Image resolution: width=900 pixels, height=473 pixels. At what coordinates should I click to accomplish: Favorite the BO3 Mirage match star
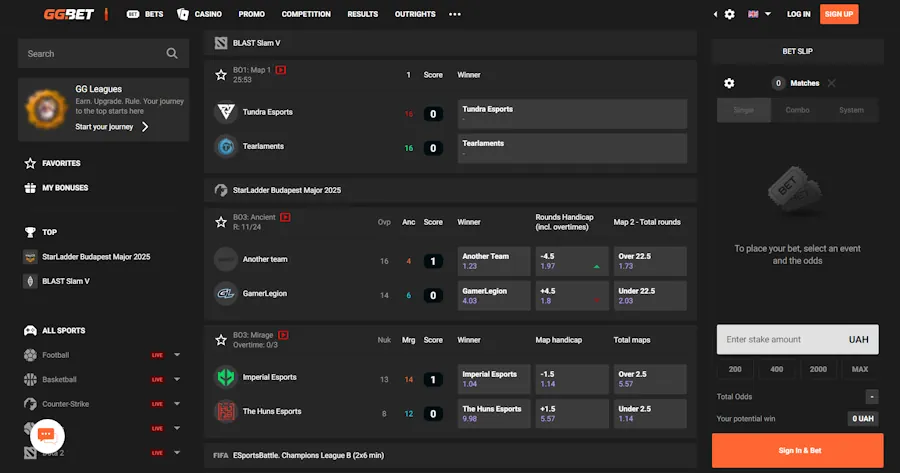click(x=221, y=340)
